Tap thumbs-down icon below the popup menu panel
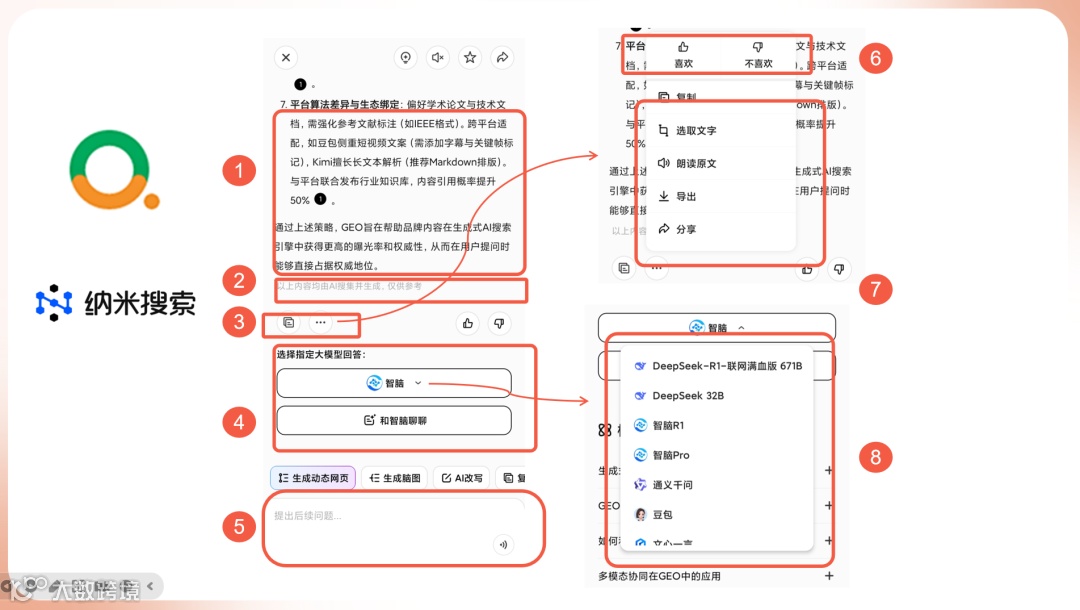The image size is (1080, 610). [838, 269]
